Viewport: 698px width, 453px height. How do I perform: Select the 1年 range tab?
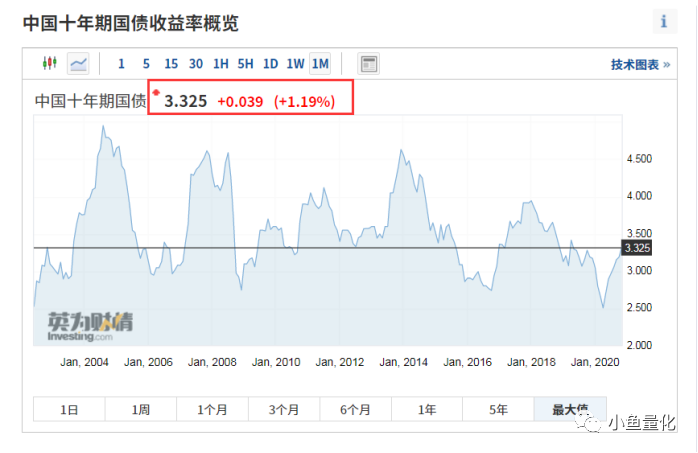tap(427, 409)
